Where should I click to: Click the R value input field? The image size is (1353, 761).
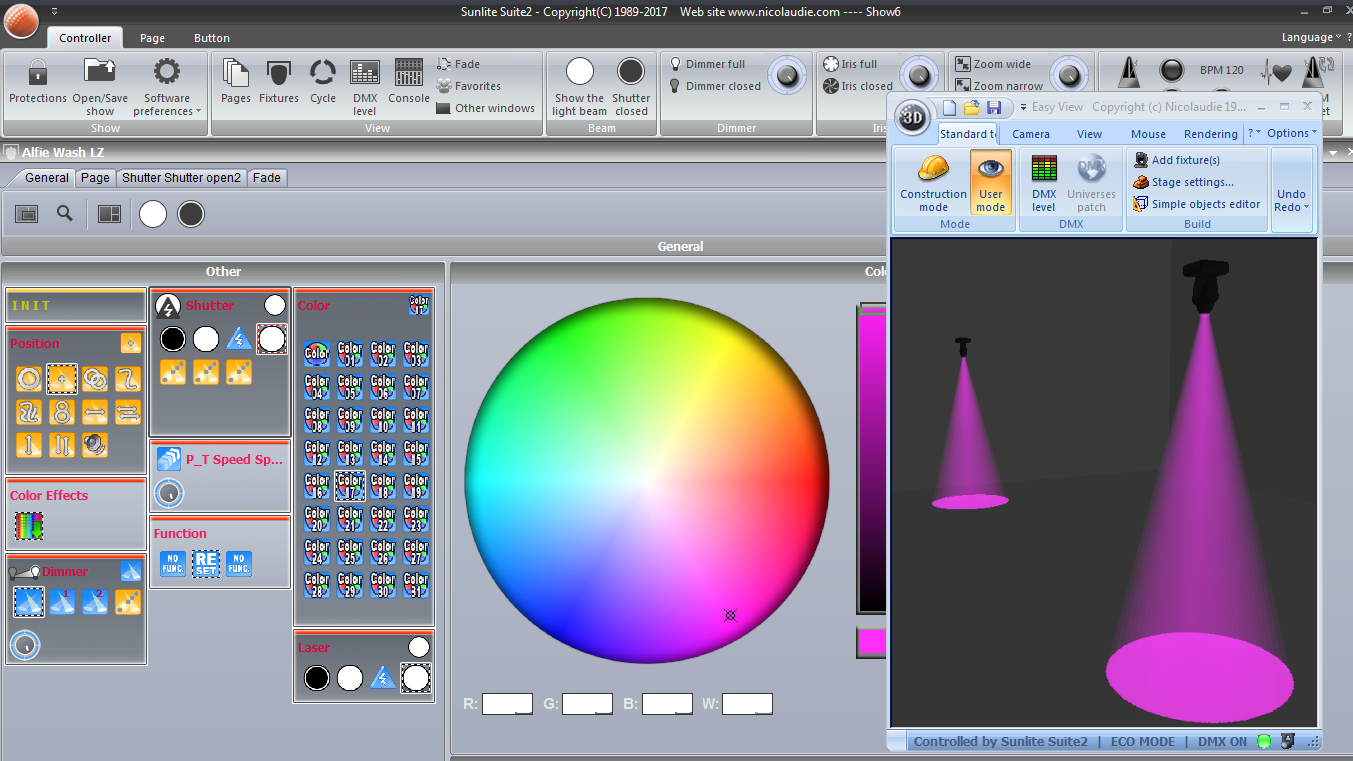click(x=507, y=704)
